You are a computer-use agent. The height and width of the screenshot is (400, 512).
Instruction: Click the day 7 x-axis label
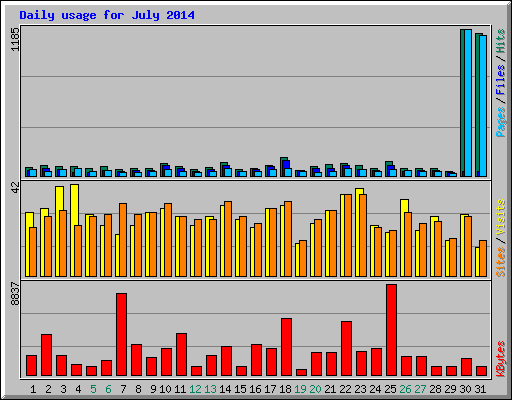pos(123,389)
